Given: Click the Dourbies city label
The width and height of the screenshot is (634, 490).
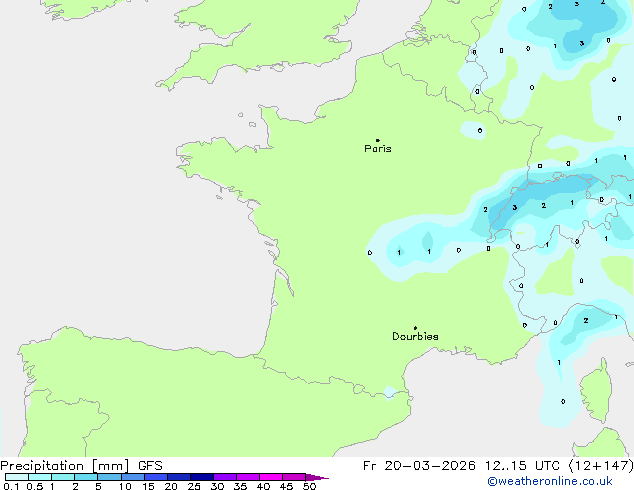Looking at the screenshot, I should tap(415, 336).
